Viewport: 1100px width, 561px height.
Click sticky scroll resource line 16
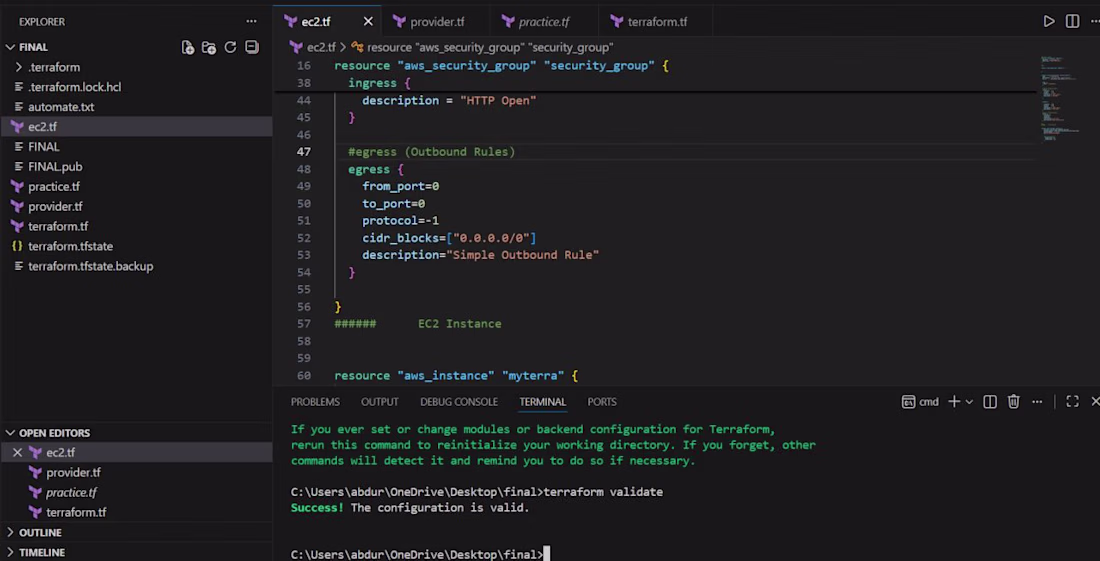point(502,65)
